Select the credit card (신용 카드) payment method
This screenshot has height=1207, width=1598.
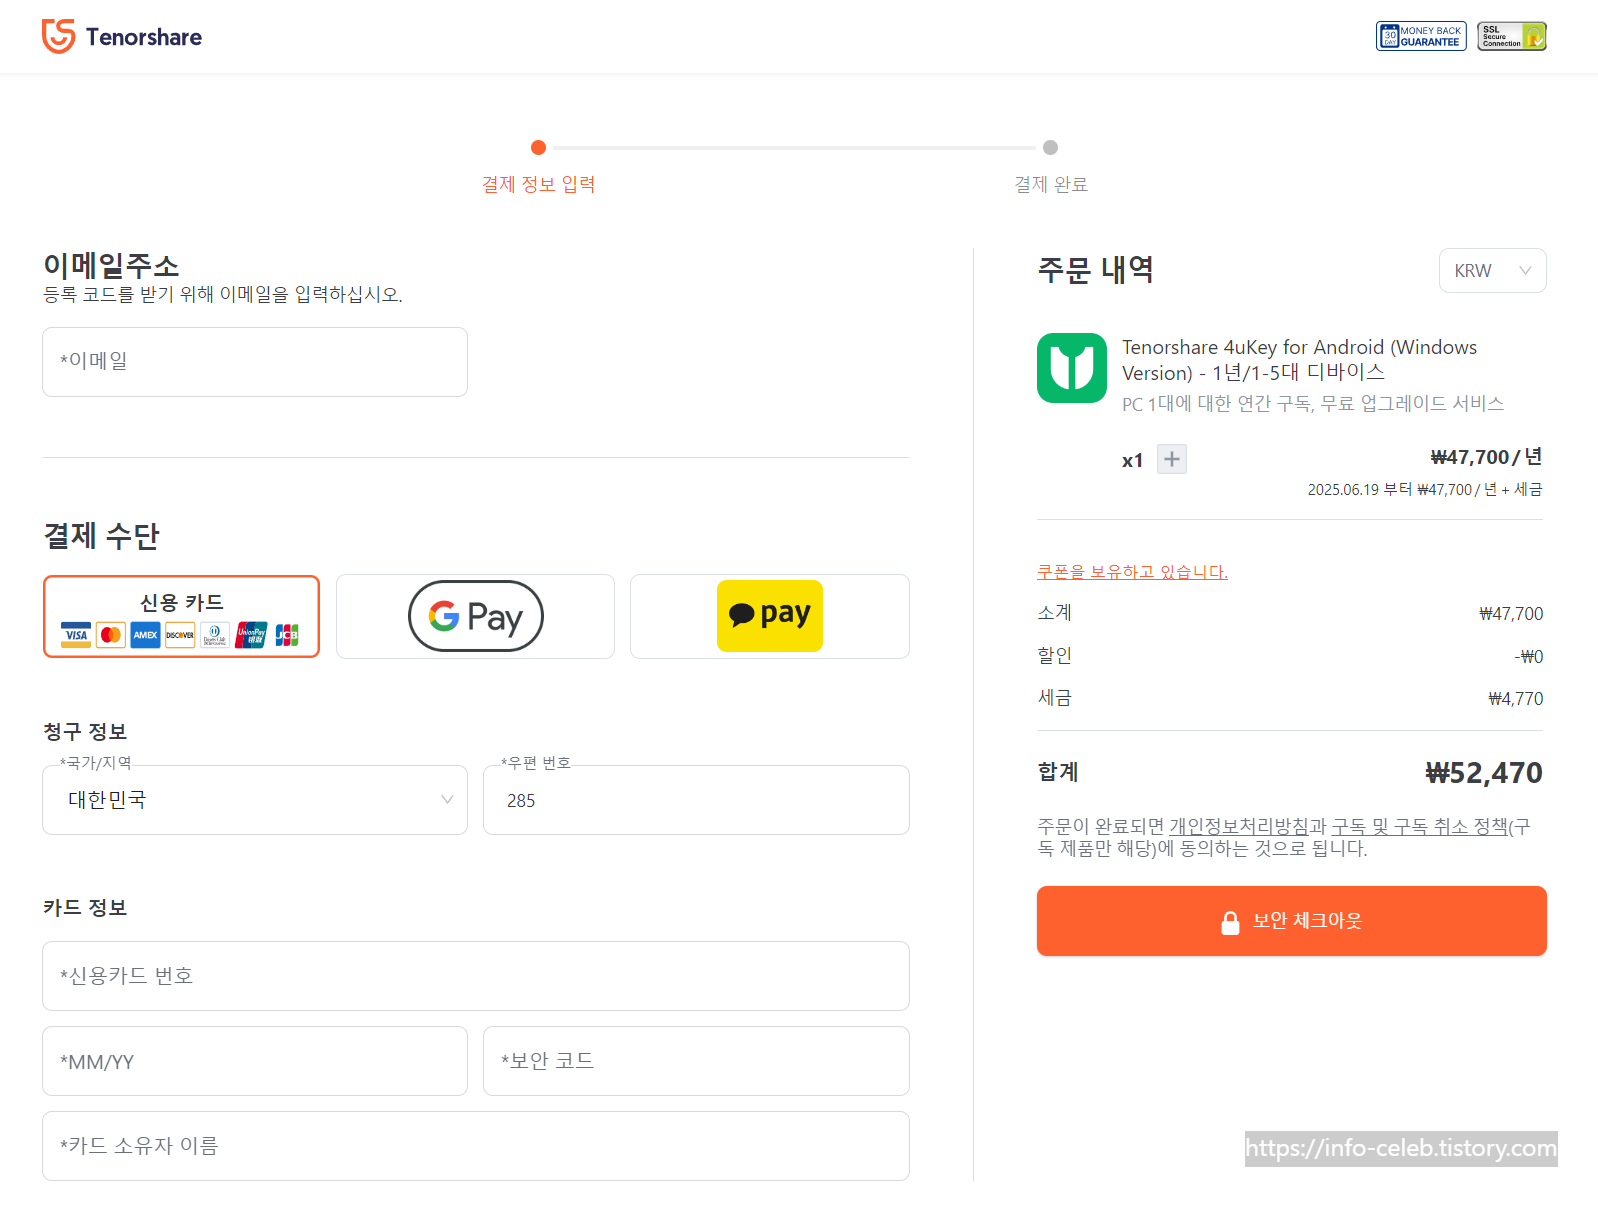tap(181, 616)
